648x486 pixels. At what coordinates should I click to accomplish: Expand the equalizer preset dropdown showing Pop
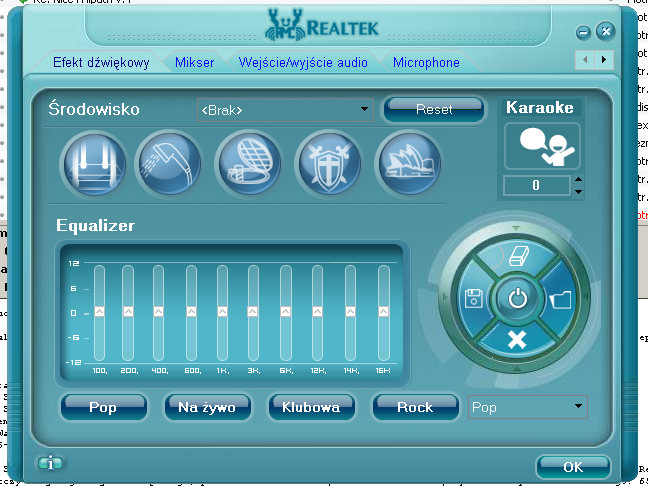pos(578,407)
